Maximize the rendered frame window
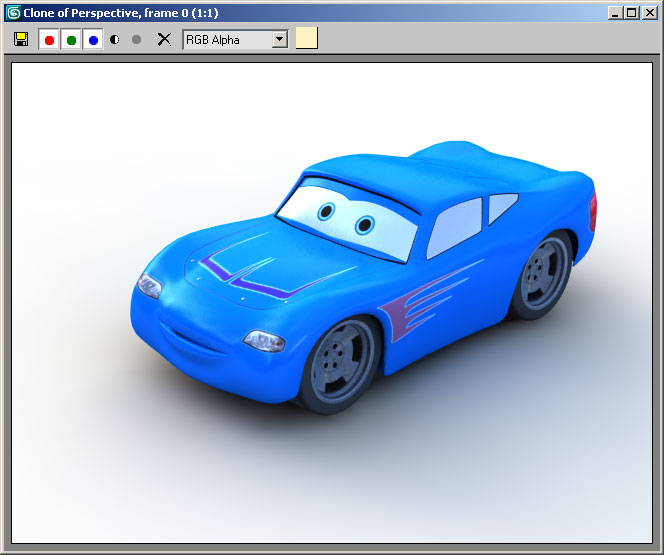664x555 pixels. pyautogui.click(x=631, y=13)
